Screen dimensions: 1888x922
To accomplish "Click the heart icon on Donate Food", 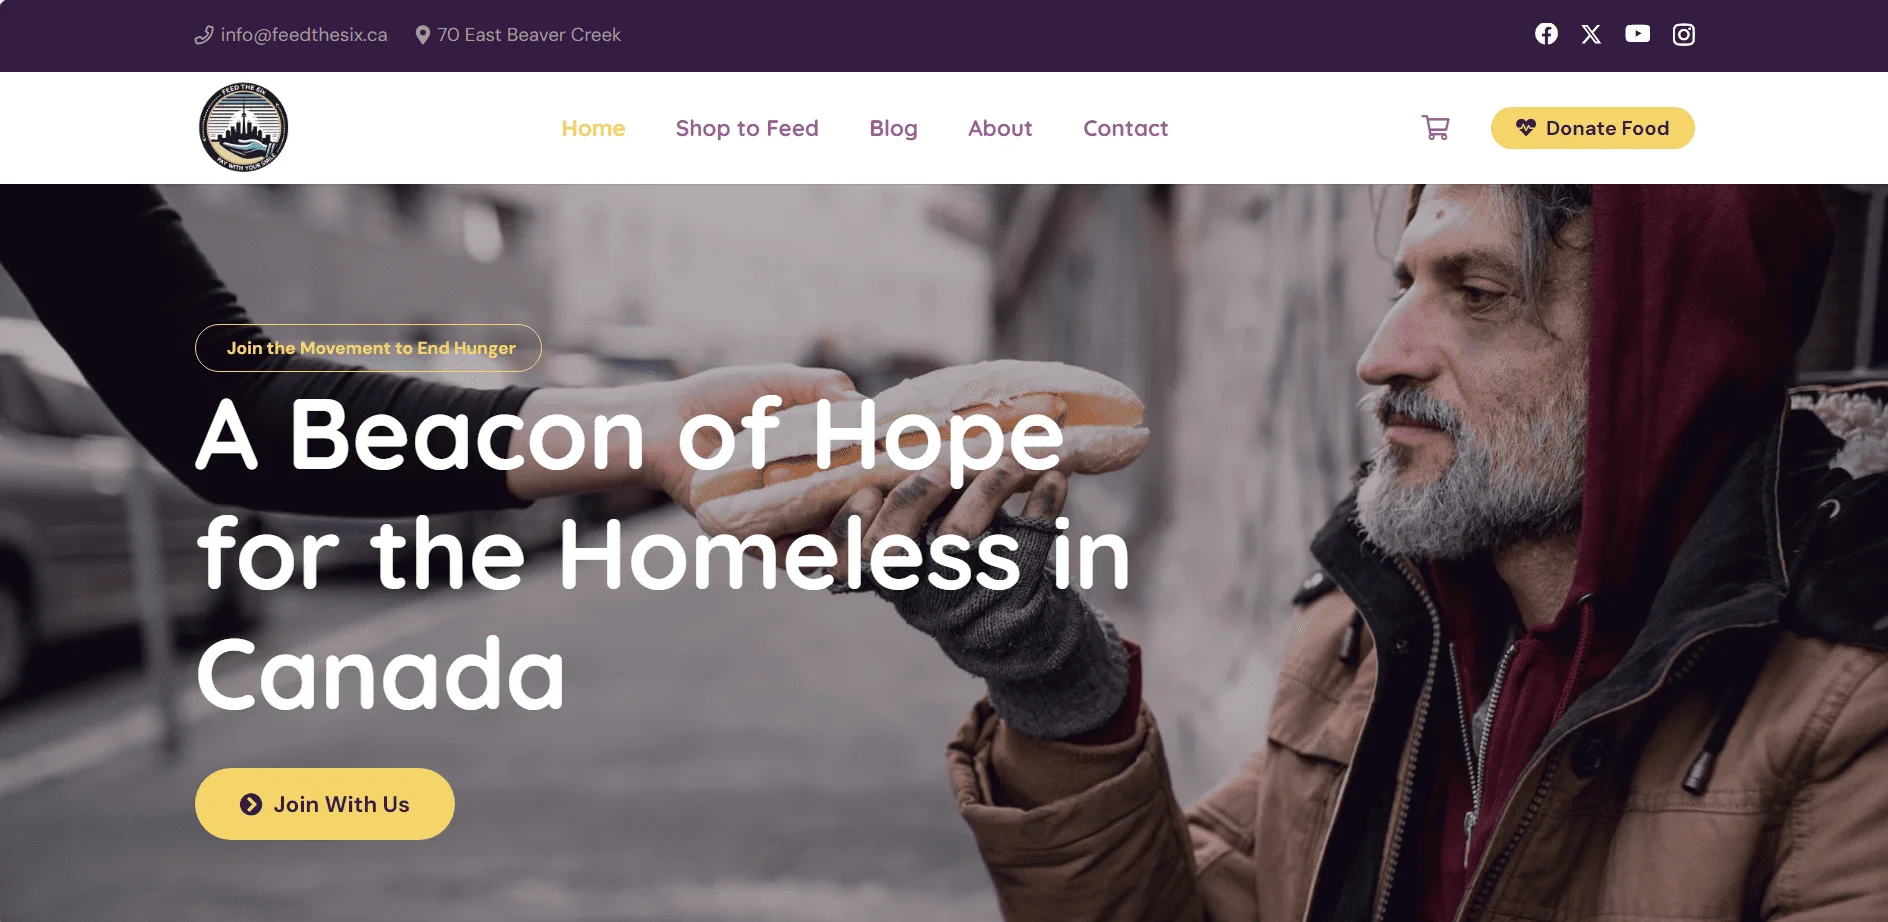I will (x=1526, y=128).
